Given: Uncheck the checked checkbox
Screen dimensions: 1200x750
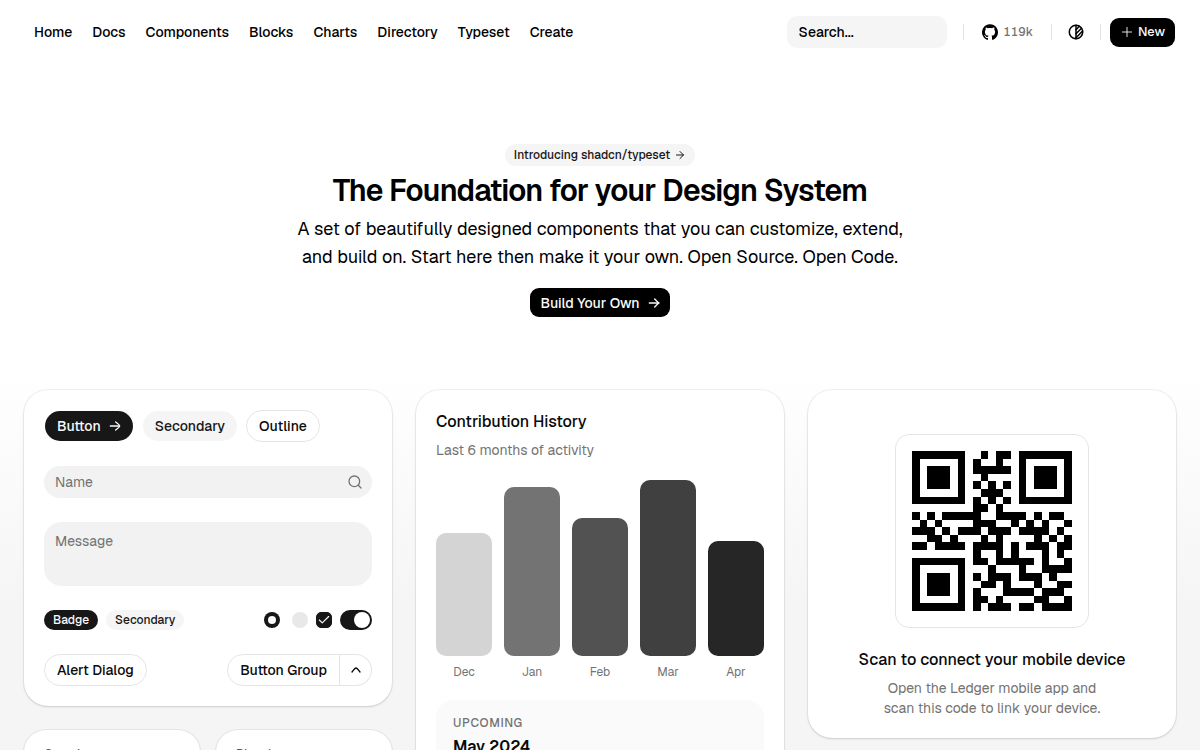Looking at the screenshot, I should 324,620.
